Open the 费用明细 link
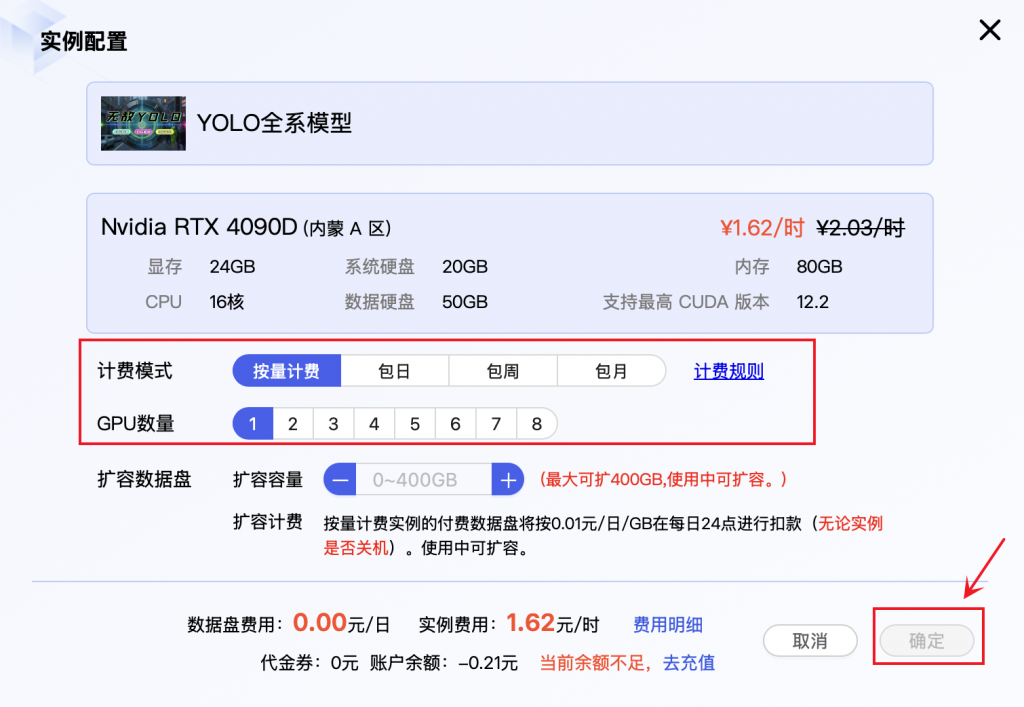Viewport: 1024px width, 707px height. pos(667,625)
